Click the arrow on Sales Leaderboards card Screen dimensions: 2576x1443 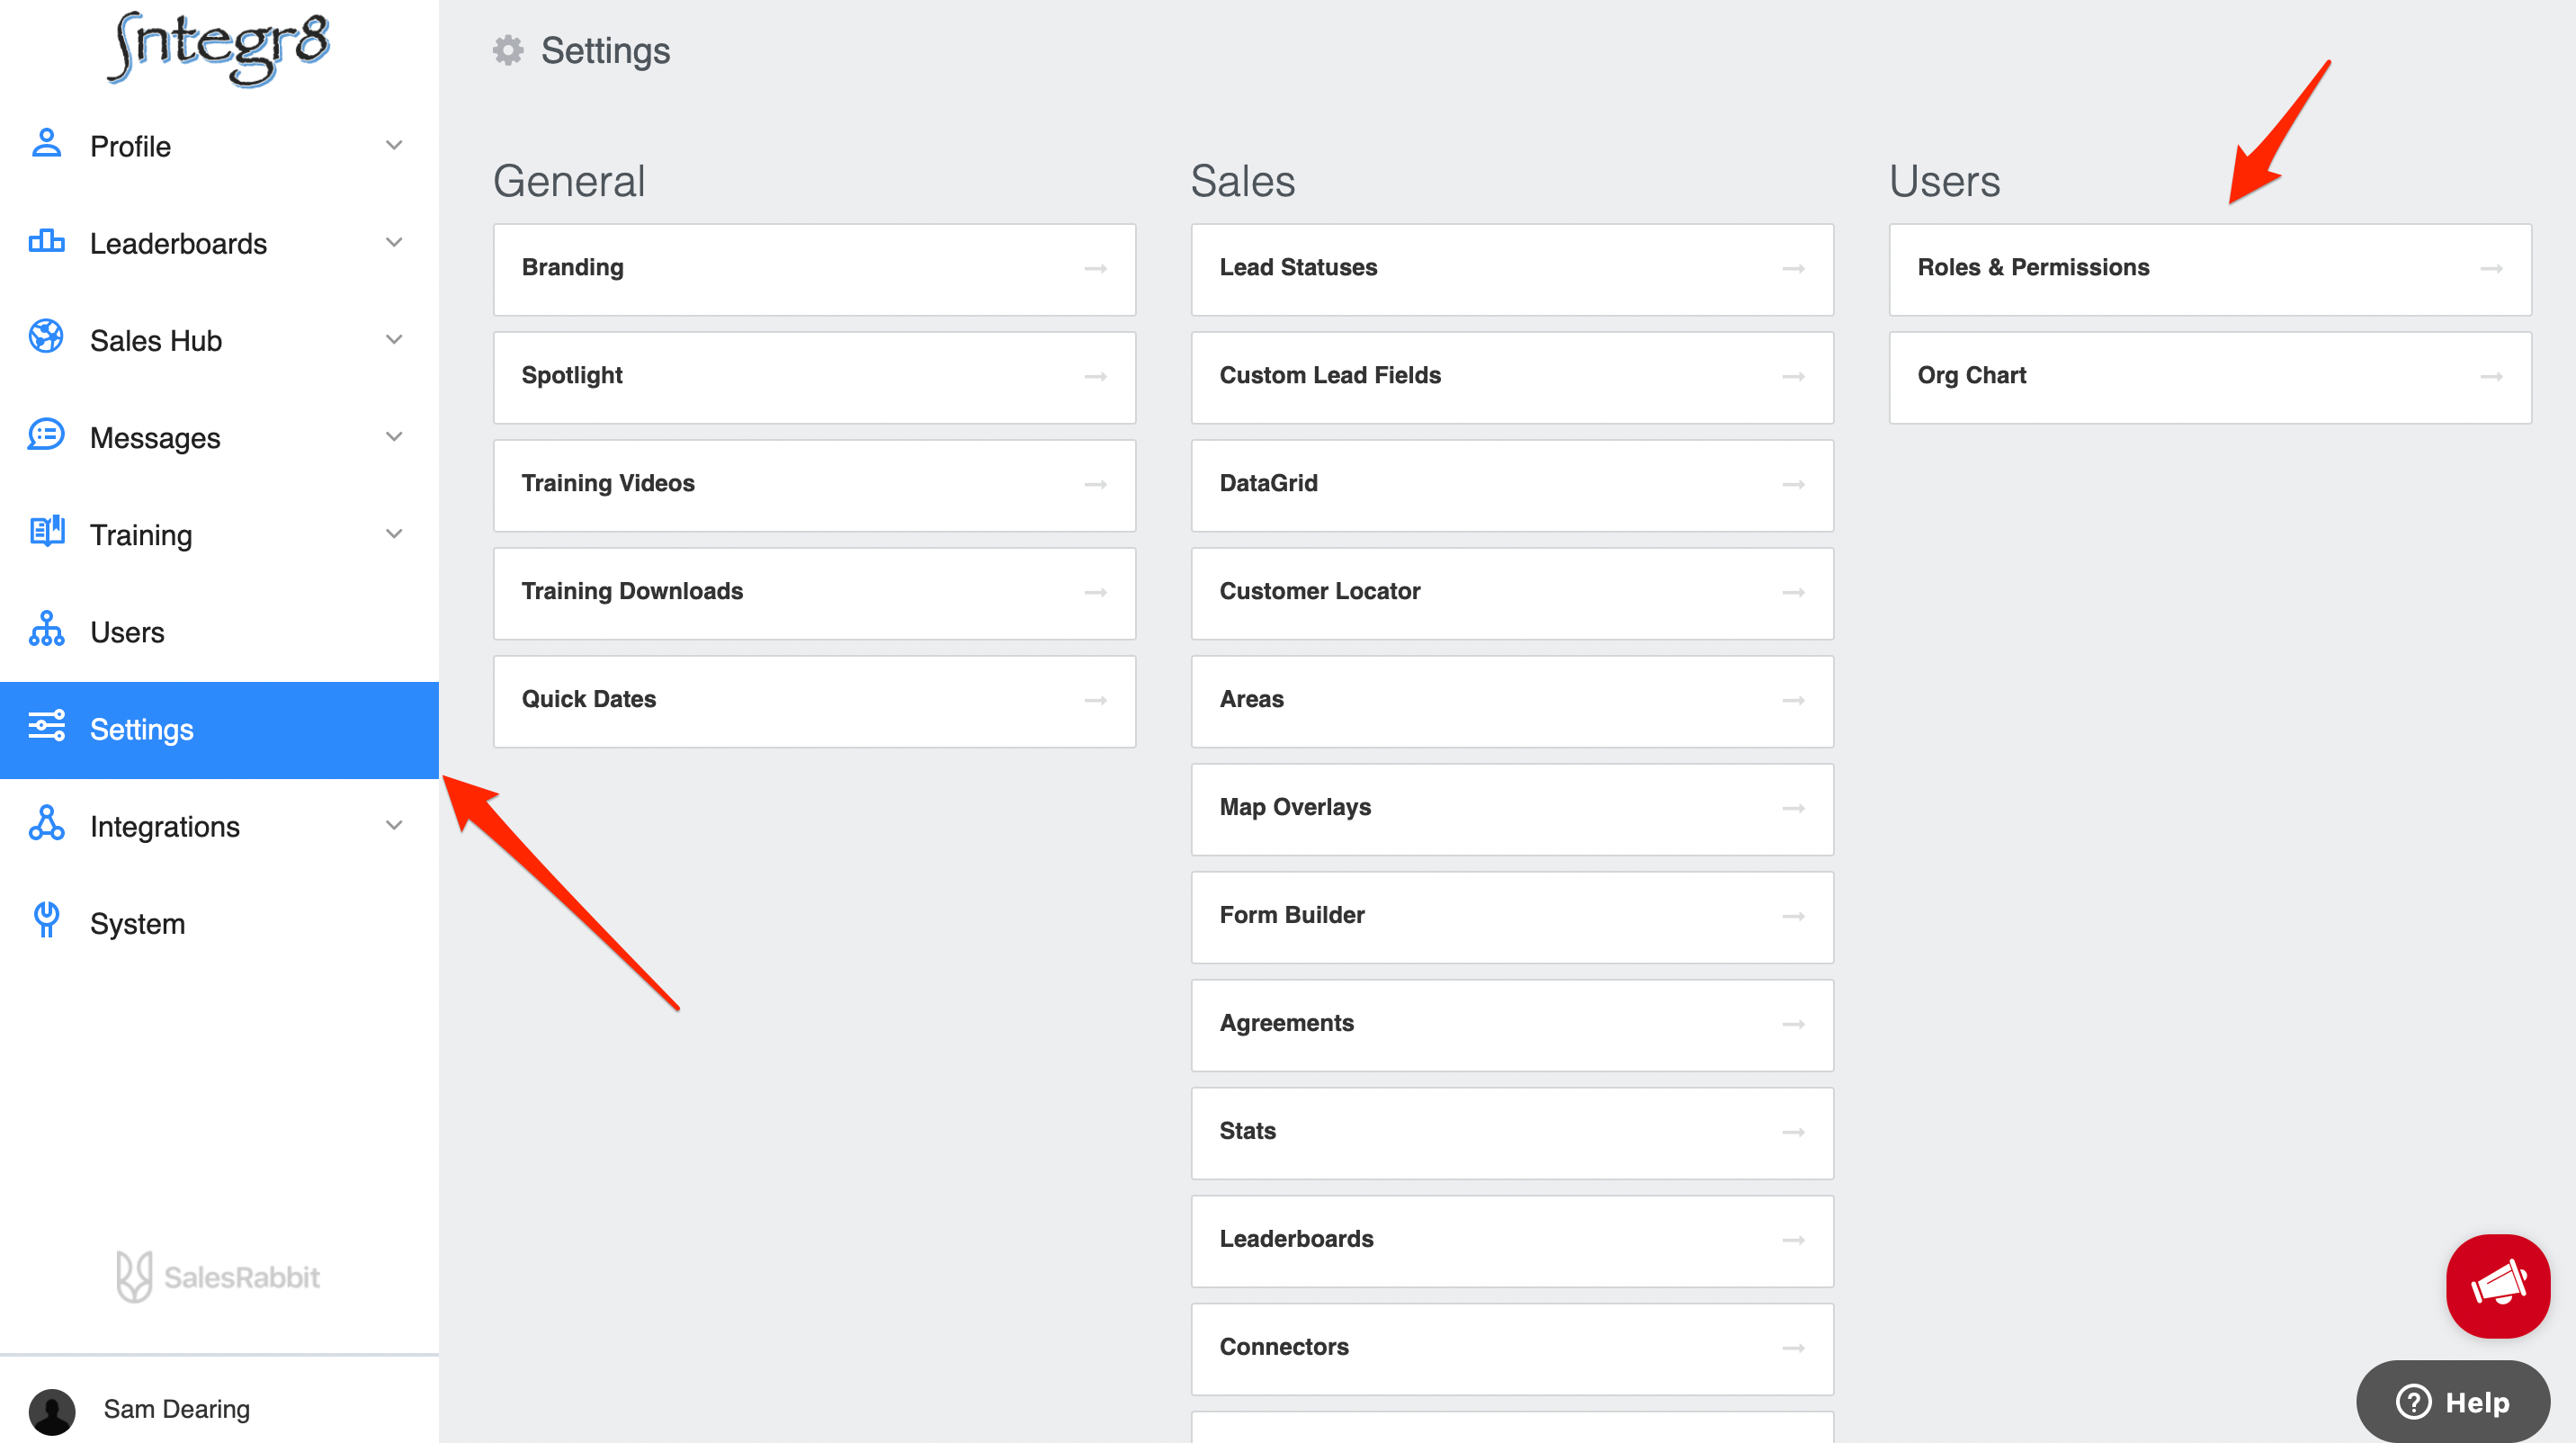pyautogui.click(x=1793, y=1241)
